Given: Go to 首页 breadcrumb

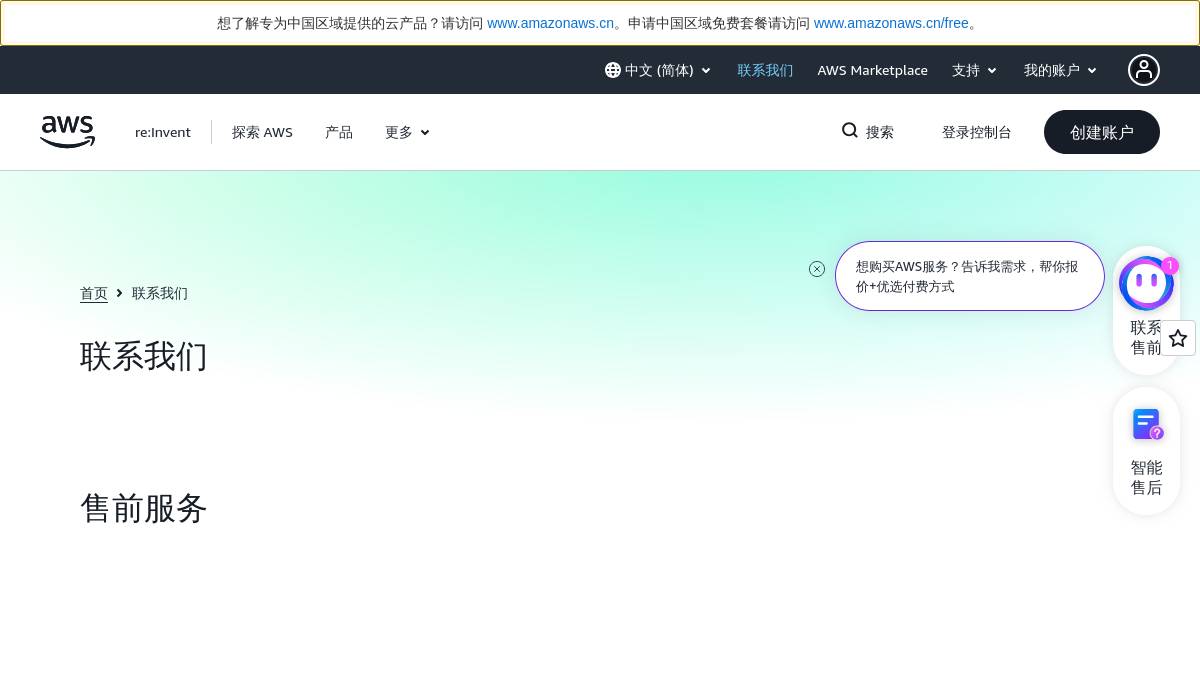Looking at the screenshot, I should [94, 293].
